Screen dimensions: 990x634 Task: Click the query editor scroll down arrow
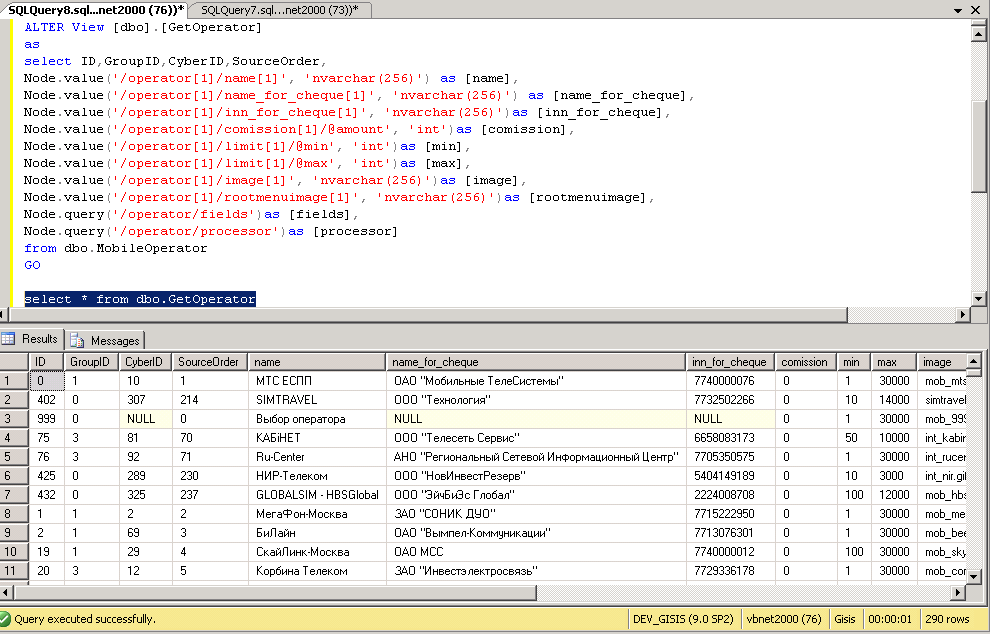tap(979, 299)
